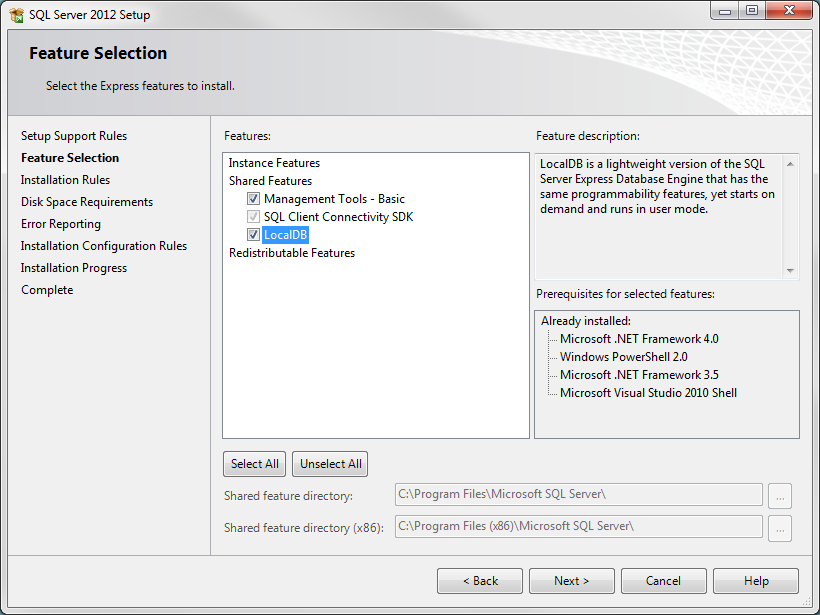The width and height of the screenshot is (820, 615).
Task: Browse for the Shared feature directory
Action: pos(780,496)
